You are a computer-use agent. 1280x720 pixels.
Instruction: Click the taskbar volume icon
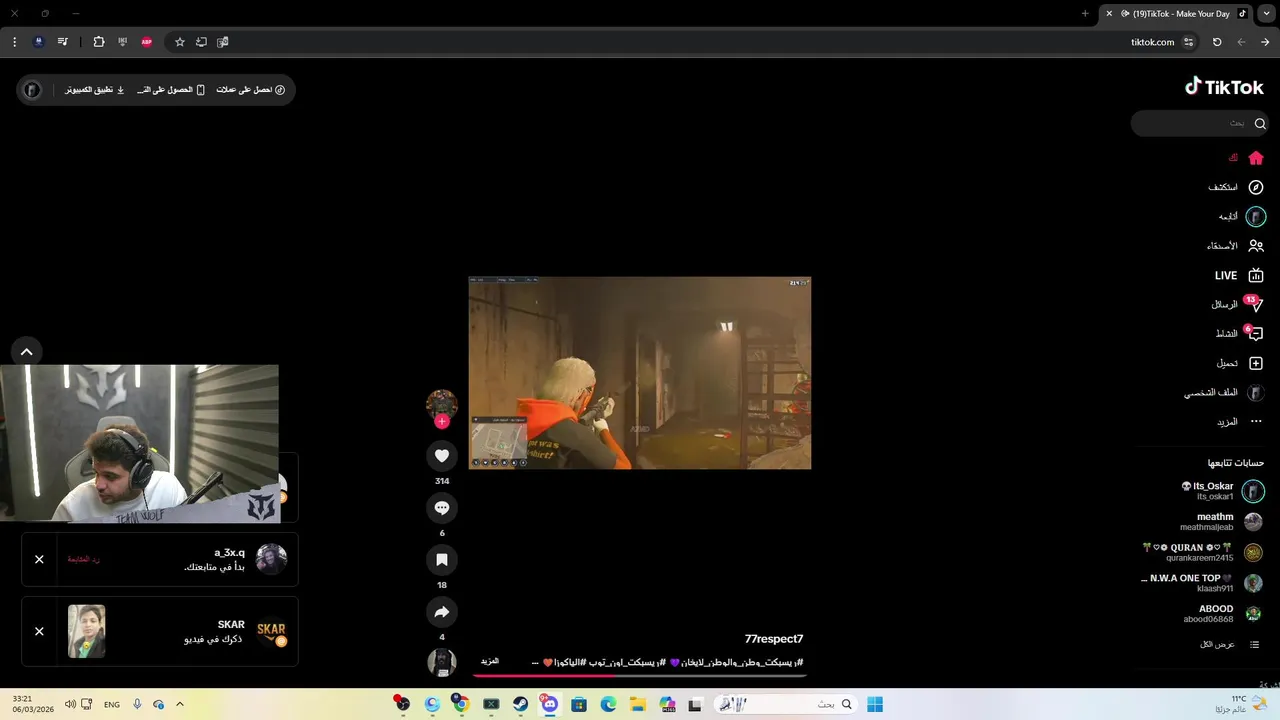[70, 704]
